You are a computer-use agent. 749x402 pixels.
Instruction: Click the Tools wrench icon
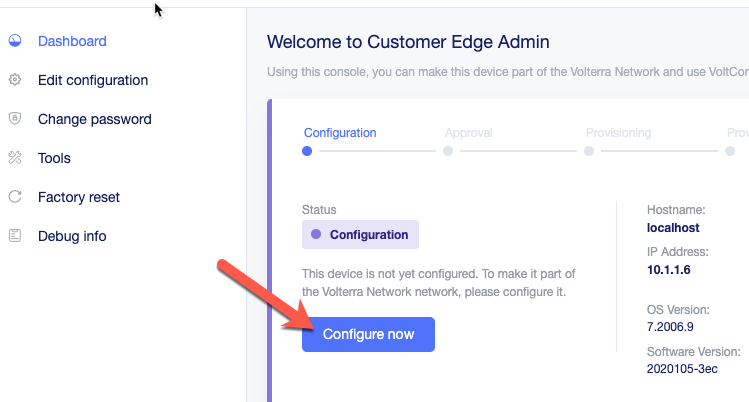[14, 158]
